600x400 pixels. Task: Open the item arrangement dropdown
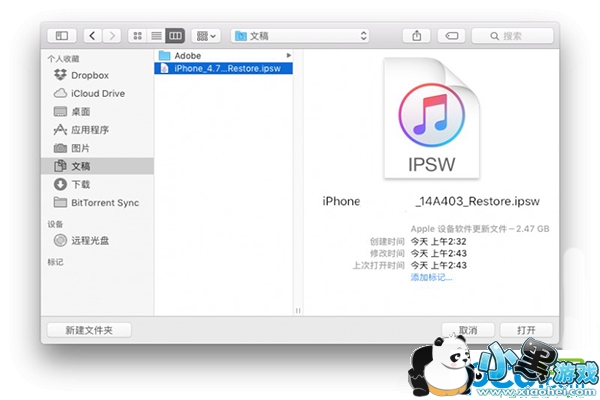click(x=206, y=36)
